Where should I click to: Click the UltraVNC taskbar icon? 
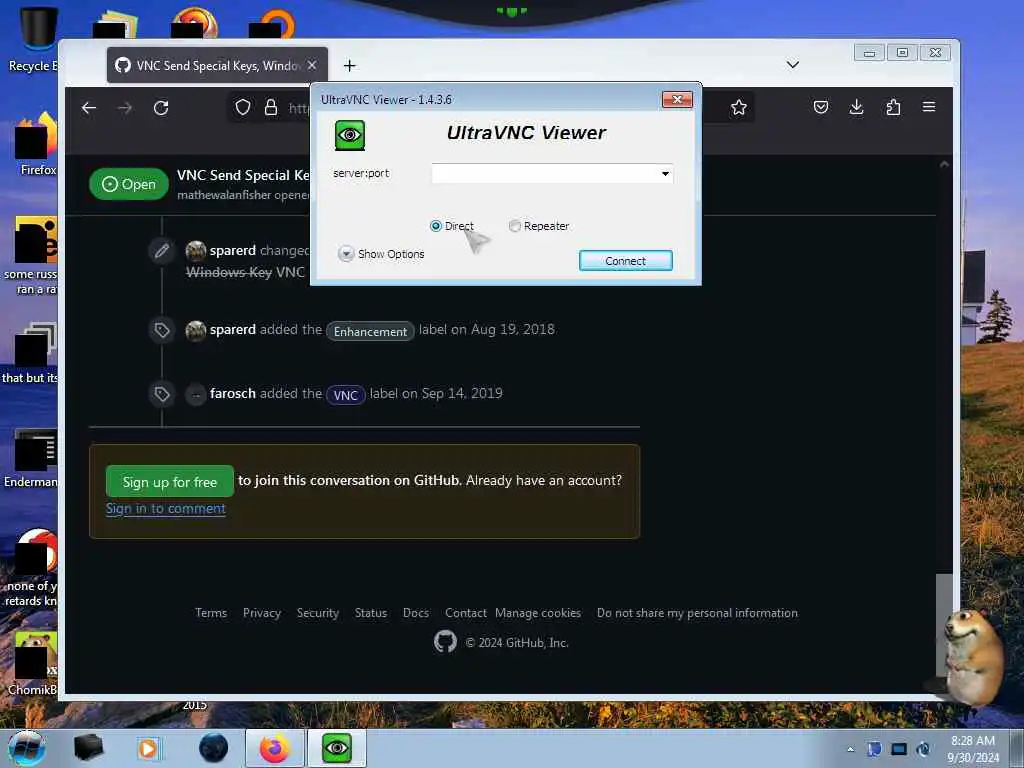(x=337, y=748)
